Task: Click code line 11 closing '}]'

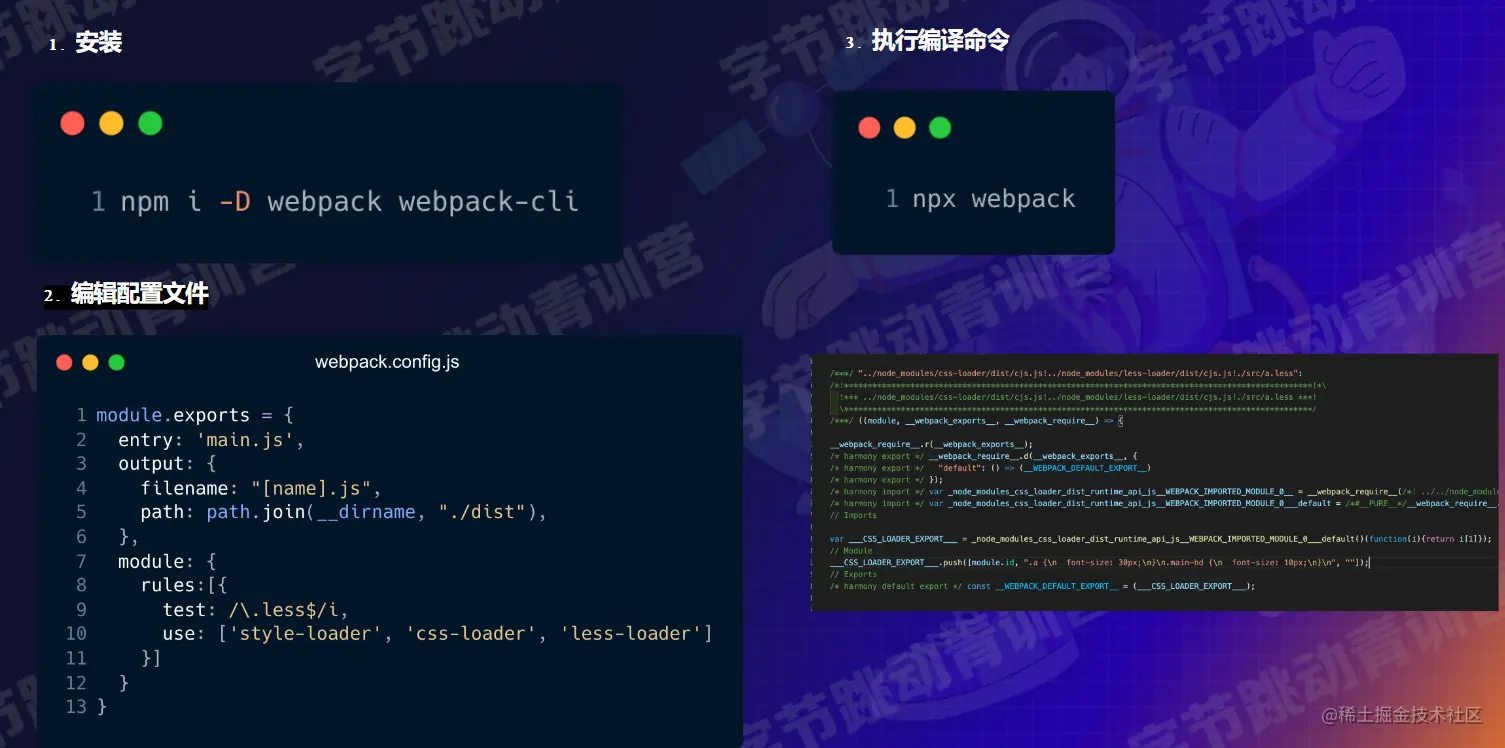Action: pos(151,658)
